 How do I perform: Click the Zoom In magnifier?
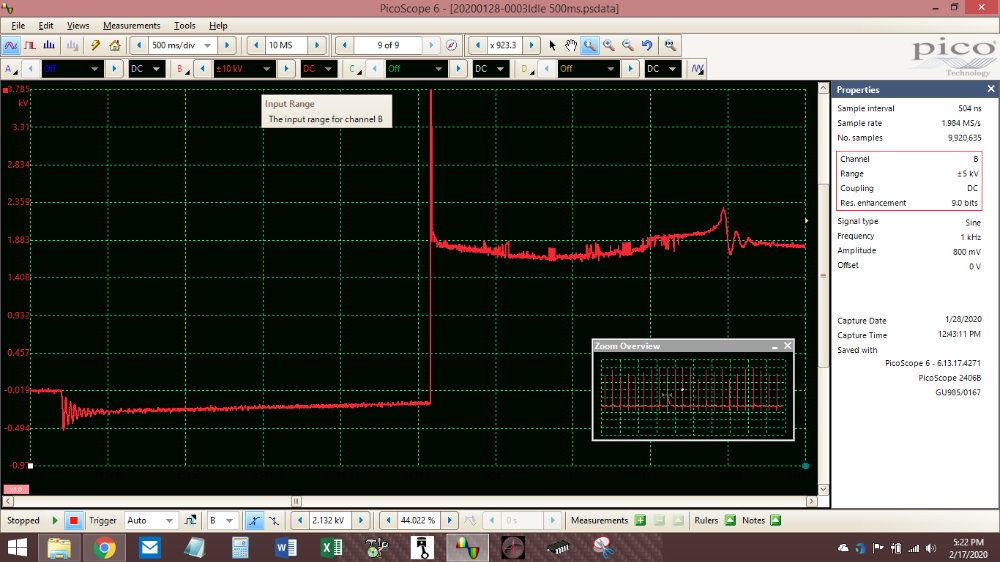[609, 45]
